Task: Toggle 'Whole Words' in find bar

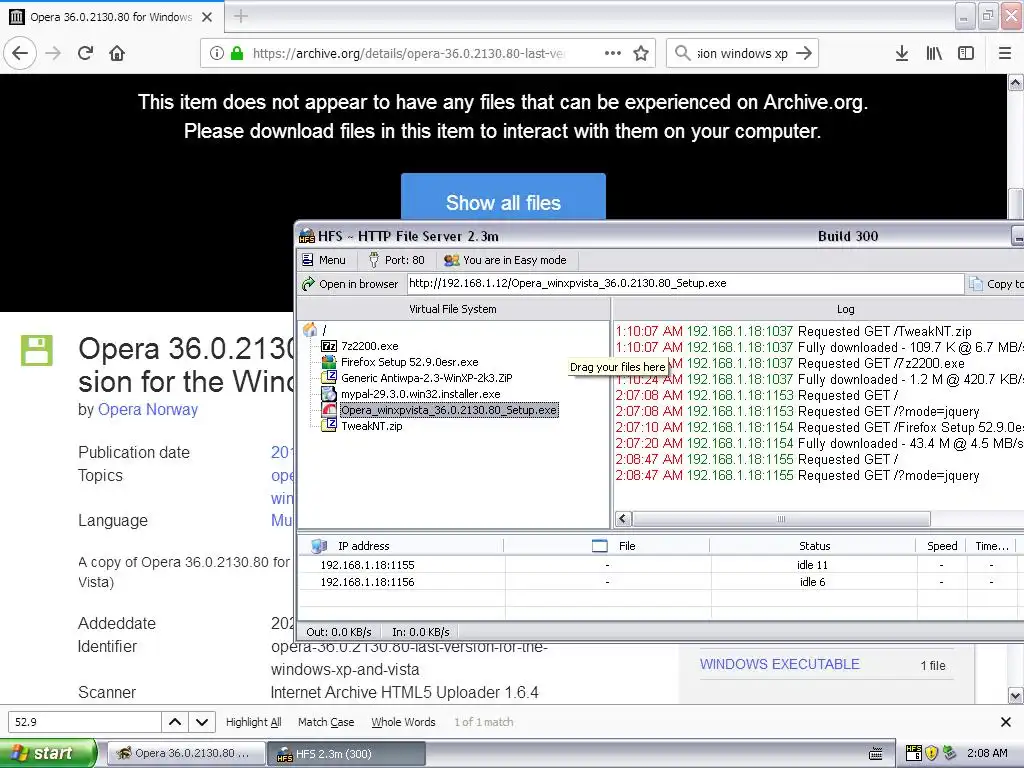Action: tap(403, 722)
